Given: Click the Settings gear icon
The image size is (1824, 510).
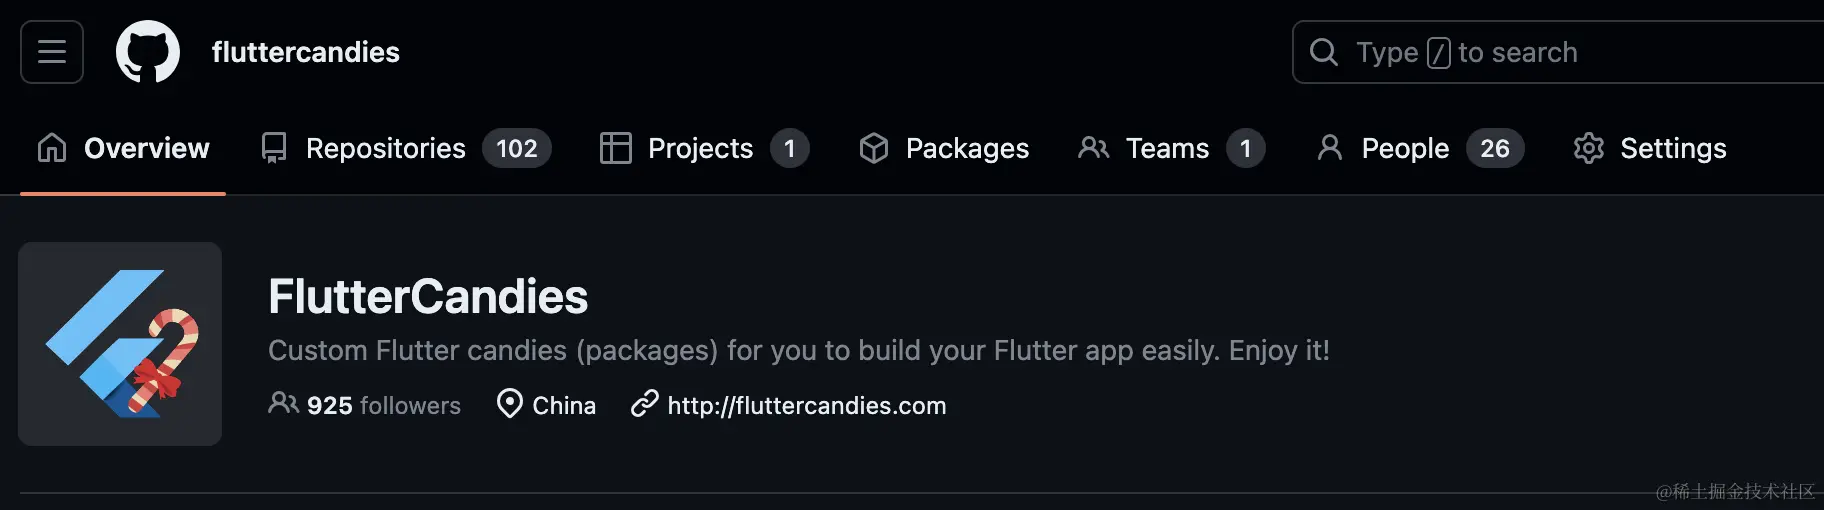Looking at the screenshot, I should pyautogui.click(x=1588, y=148).
